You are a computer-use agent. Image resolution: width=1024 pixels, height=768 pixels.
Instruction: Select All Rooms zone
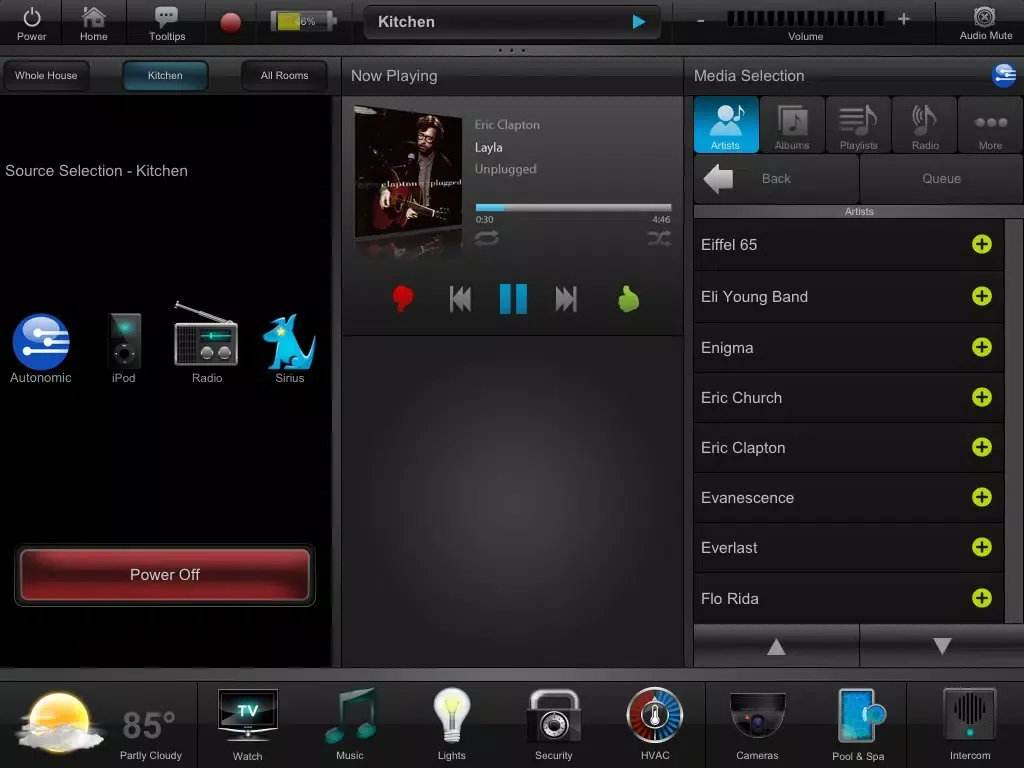[x=284, y=76]
